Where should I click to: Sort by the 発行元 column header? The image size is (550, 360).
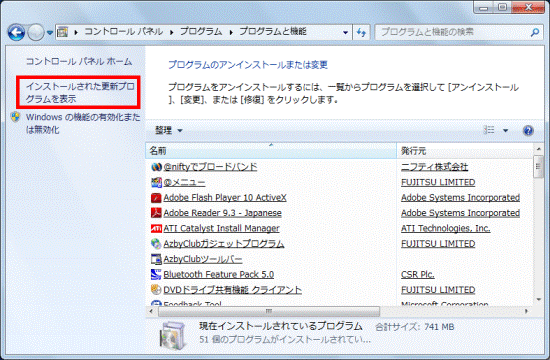tap(464, 151)
